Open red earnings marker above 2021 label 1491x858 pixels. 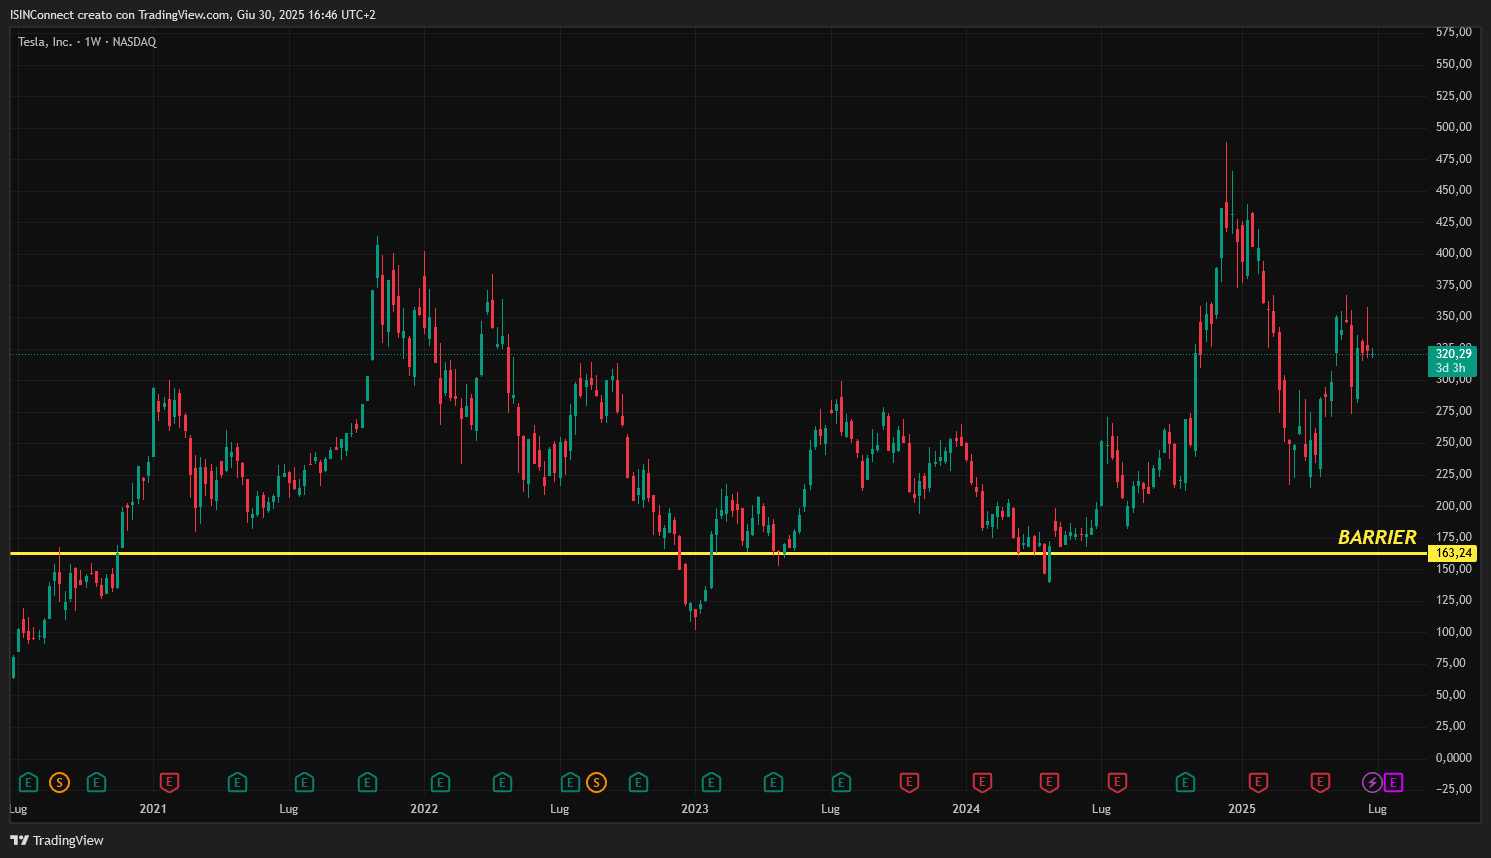tap(170, 782)
